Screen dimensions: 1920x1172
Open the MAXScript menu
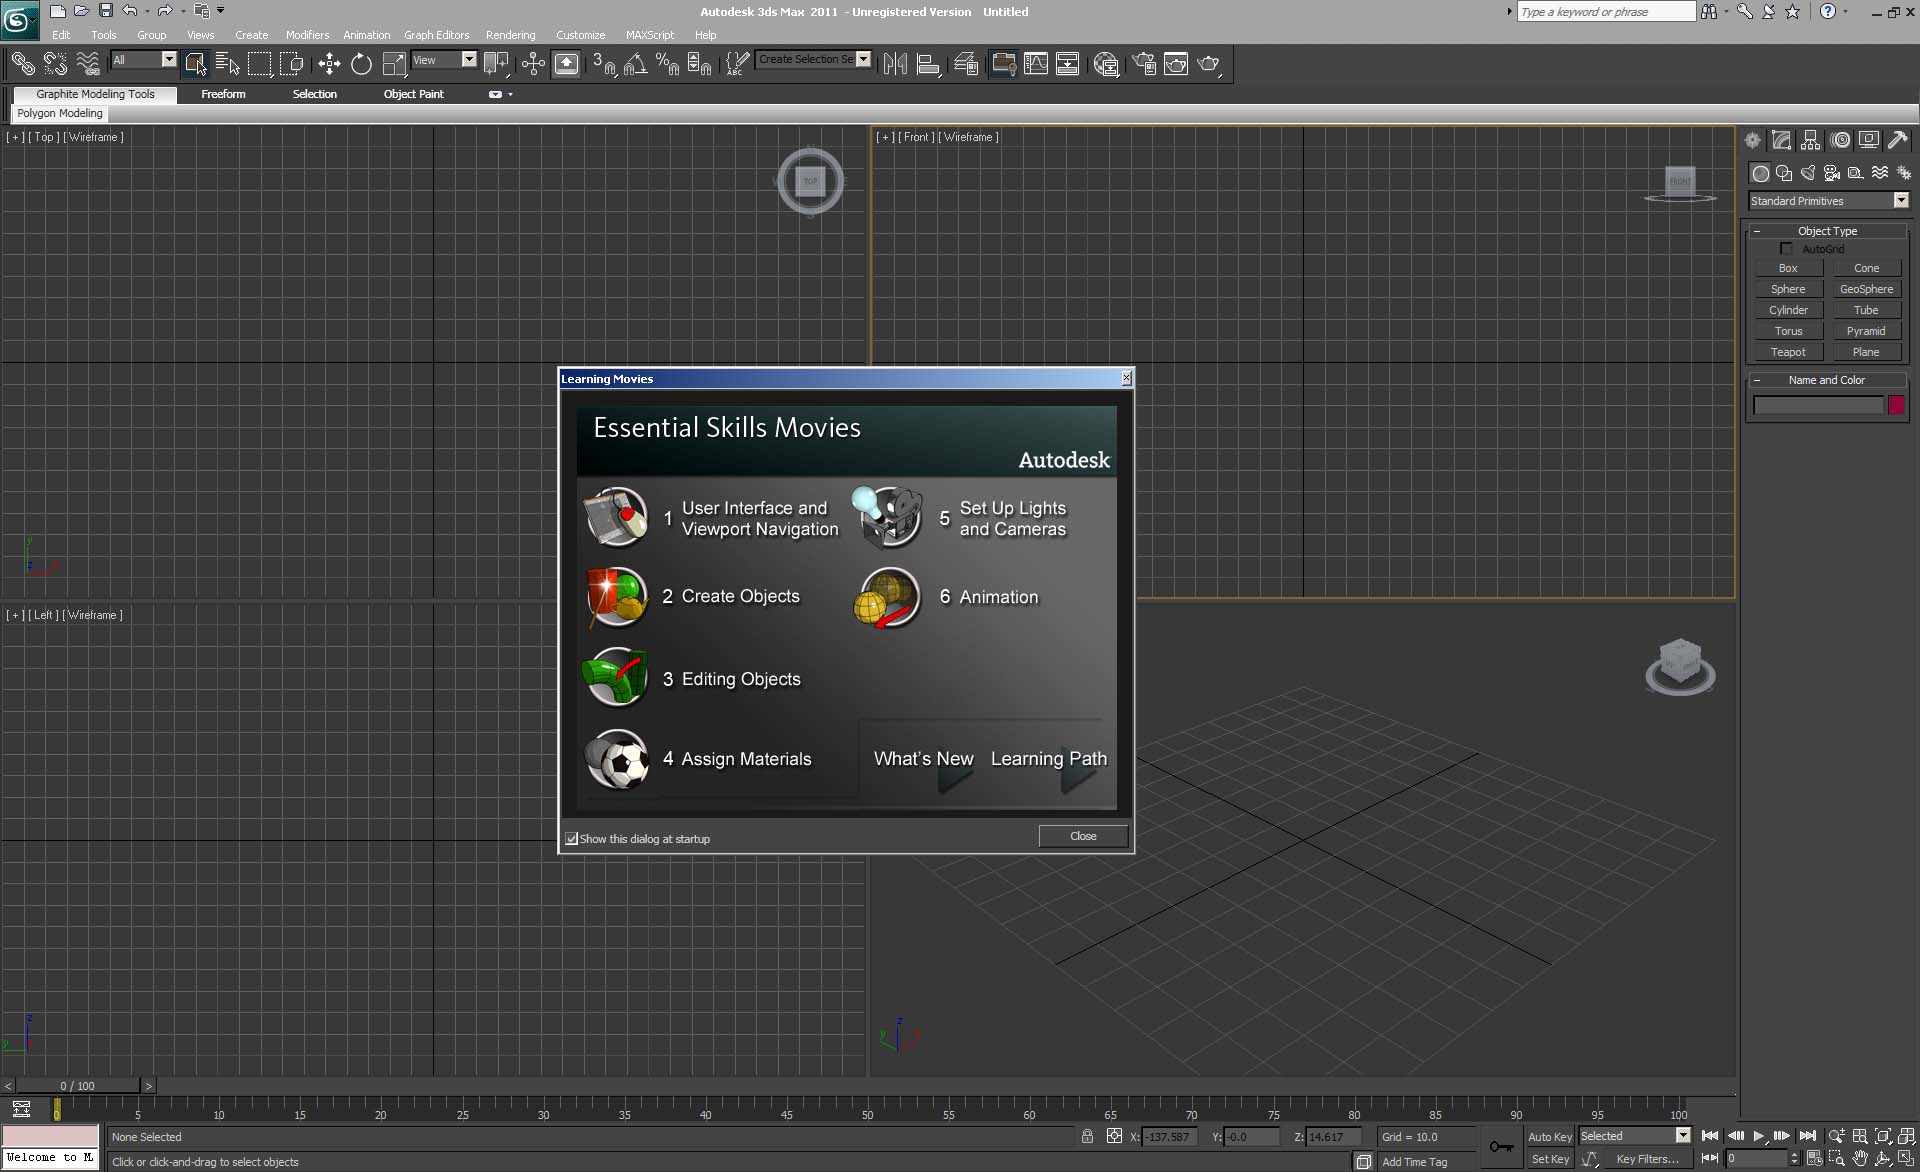coord(649,35)
